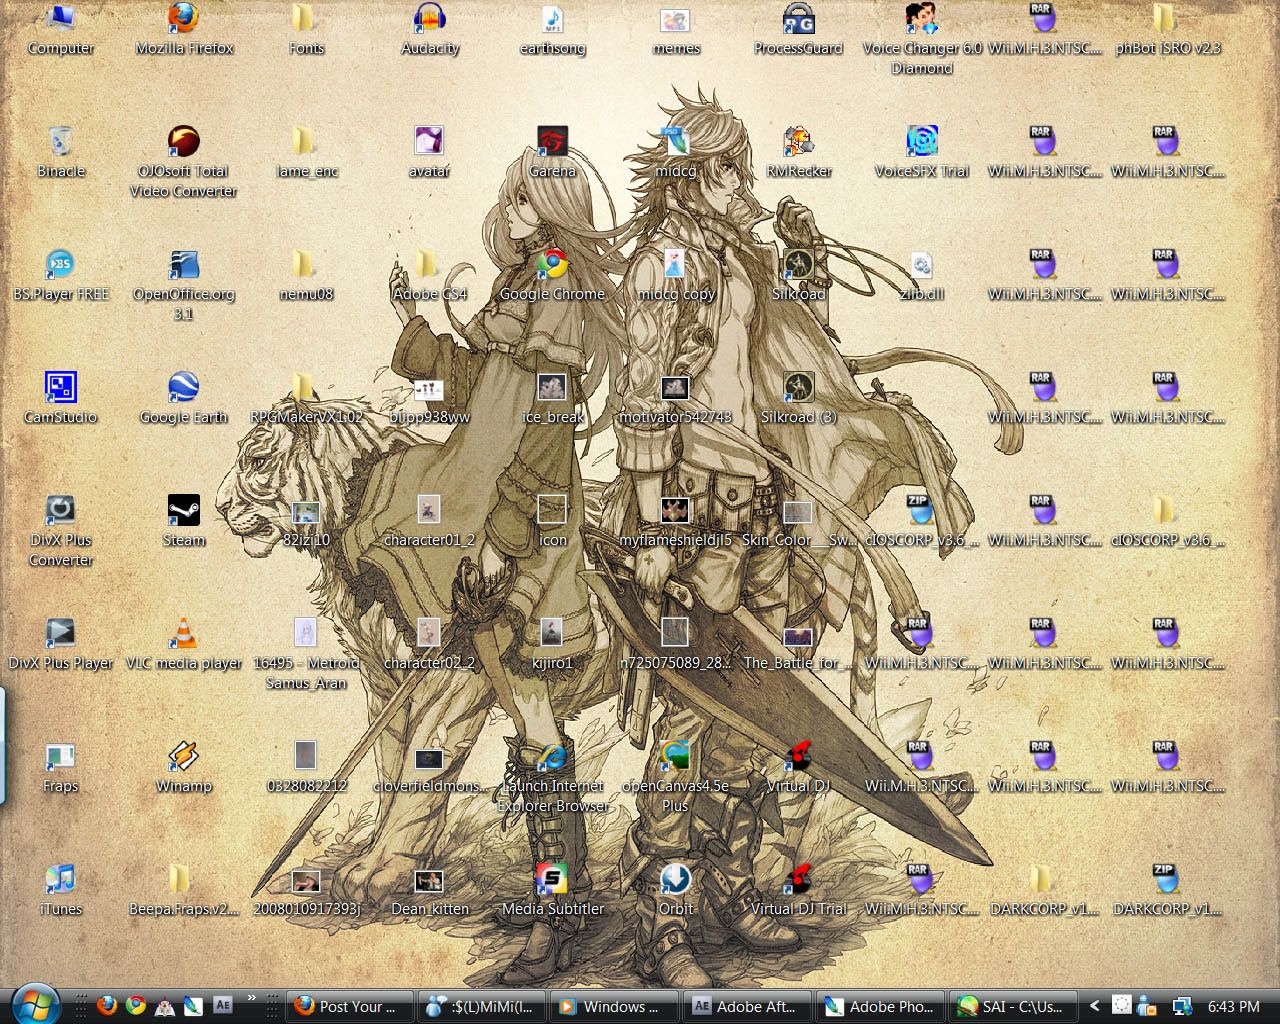Launch the Virtual DJ Trial shortcut
This screenshot has width=1280, height=1024.
(x=798, y=890)
